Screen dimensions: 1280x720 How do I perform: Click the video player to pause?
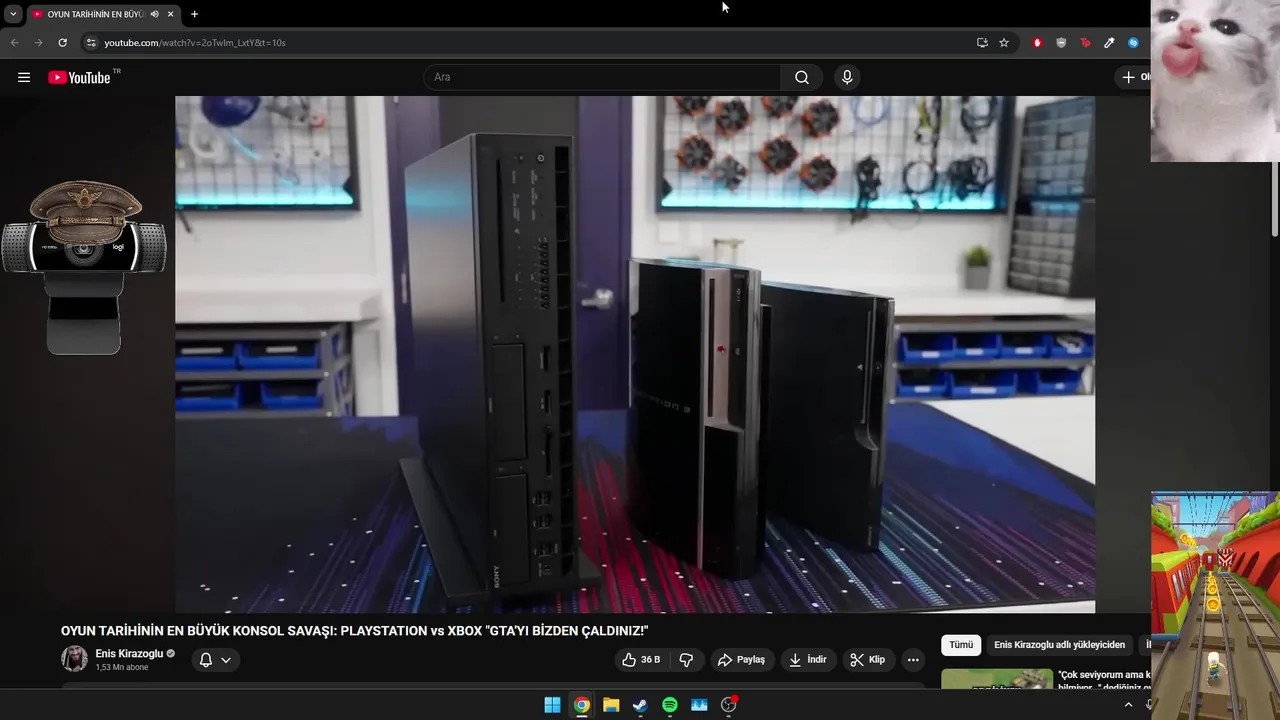[635, 354]
